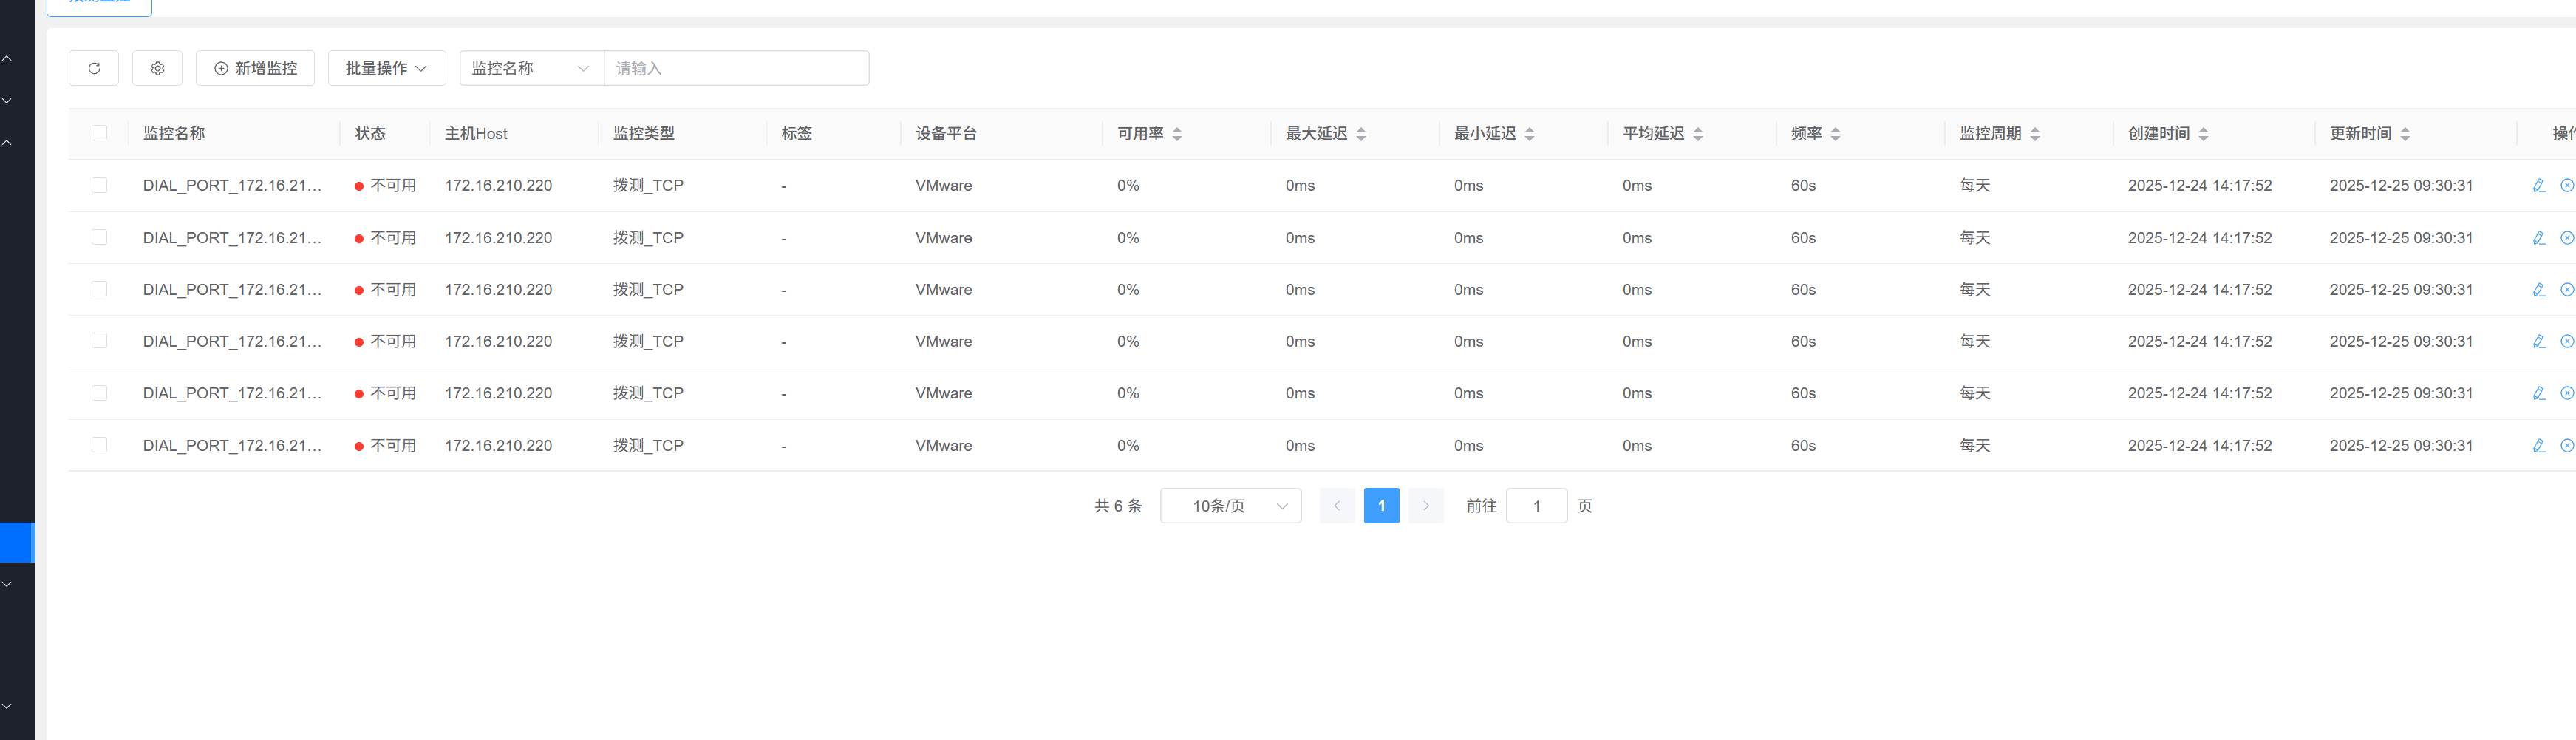Check the second row's DIAL_PORT checkbox
Image resolution: width=2576 pixels, height=740 pixels.
coord(99,237)
